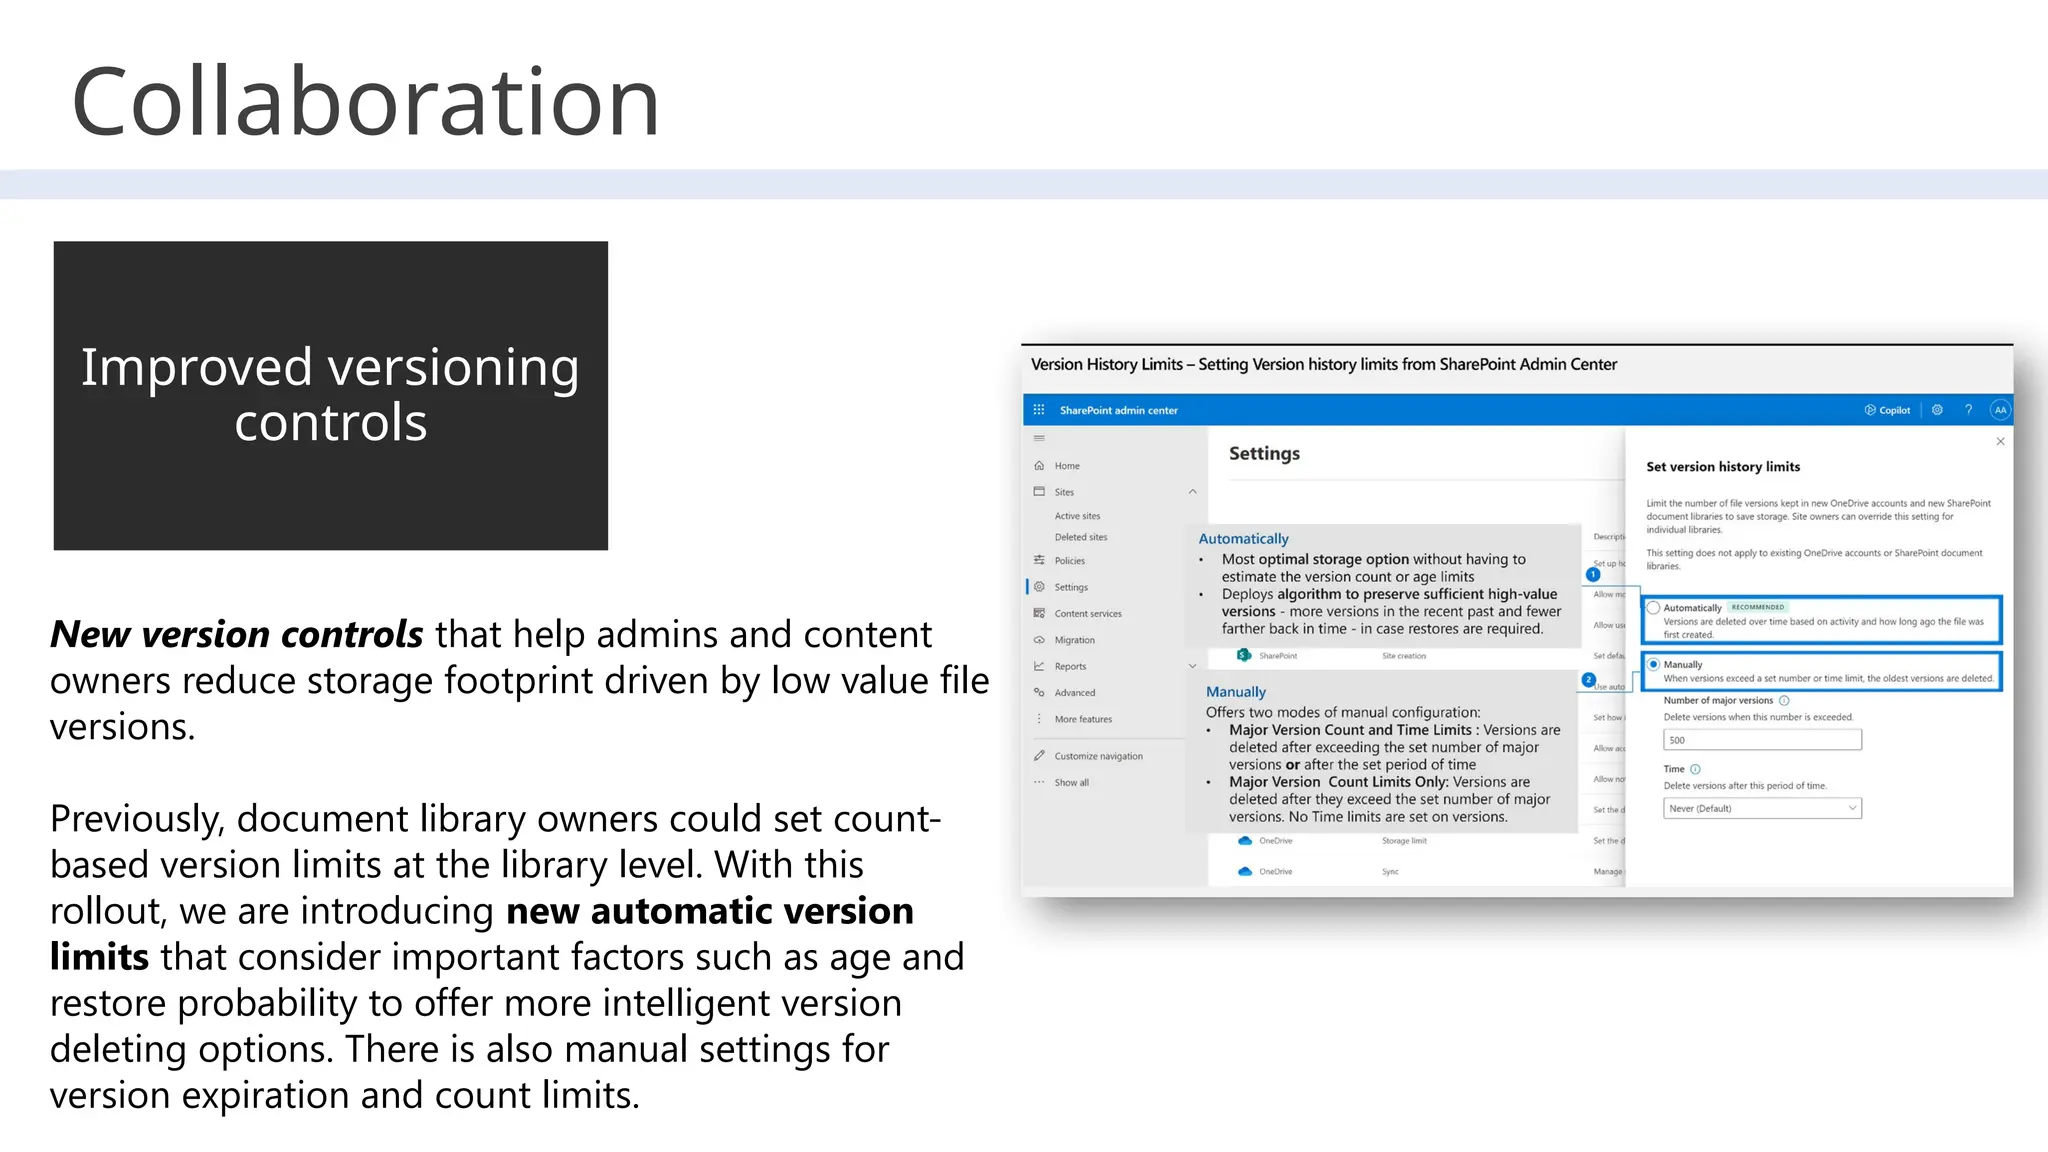Click the 'RECOMMENDED' badge

pyautogui.click(x=1758, y=607)
